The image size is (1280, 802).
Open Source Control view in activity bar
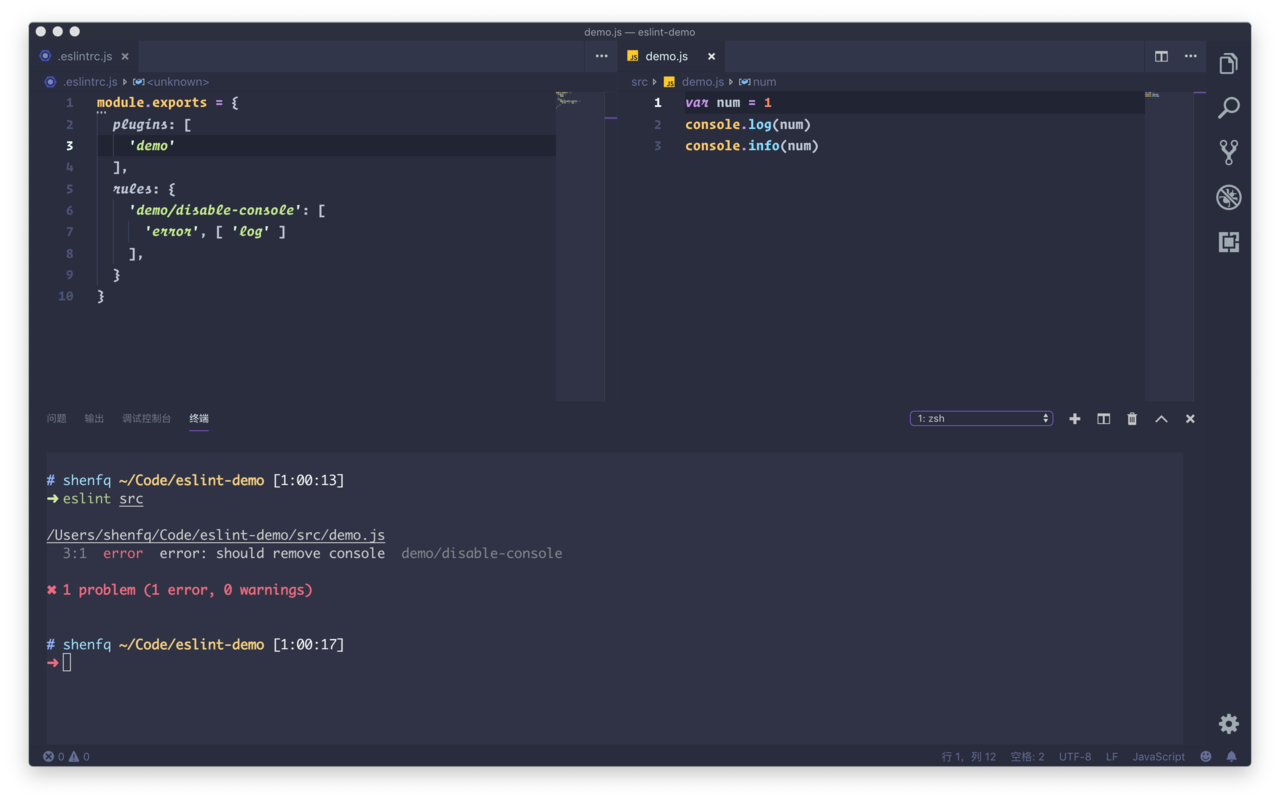click(1229, 152)
